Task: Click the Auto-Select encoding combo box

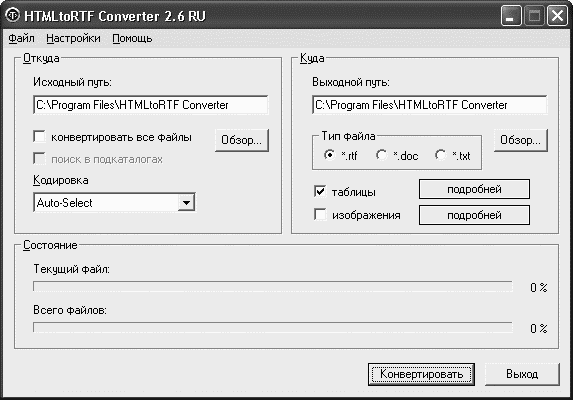Action: [x=114, y=203]
